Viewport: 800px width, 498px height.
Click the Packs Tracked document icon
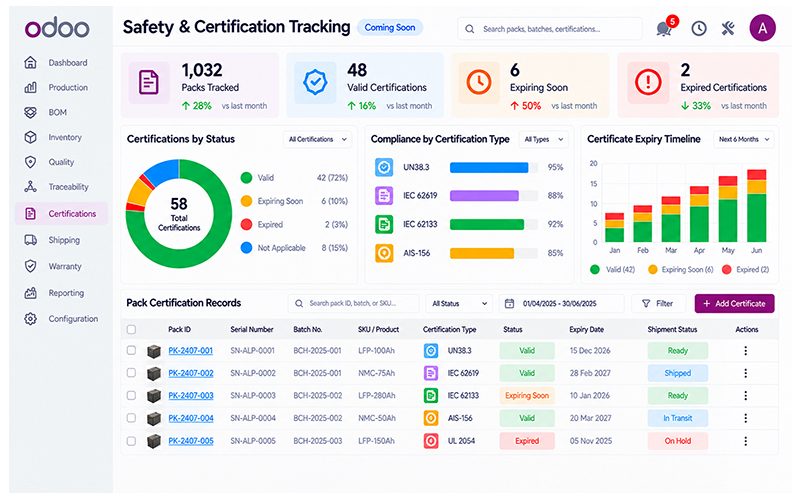[148, 82]
